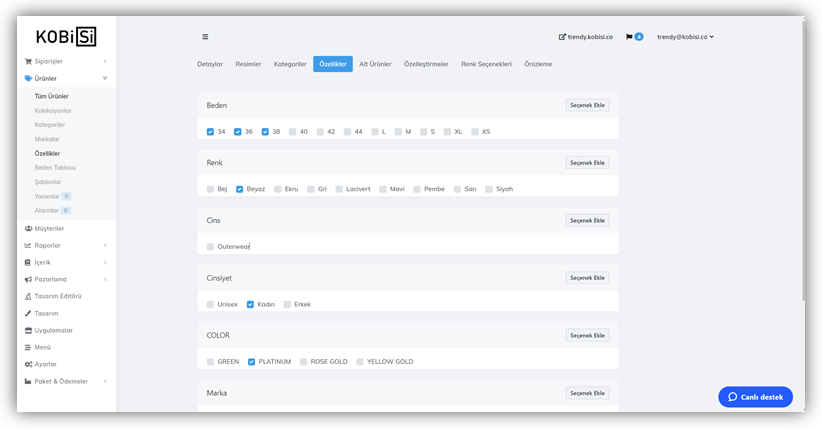The width and height of the screenshot is (822, 429).
Task: Check the size 40 checkbox
Action: pos(293,132)
